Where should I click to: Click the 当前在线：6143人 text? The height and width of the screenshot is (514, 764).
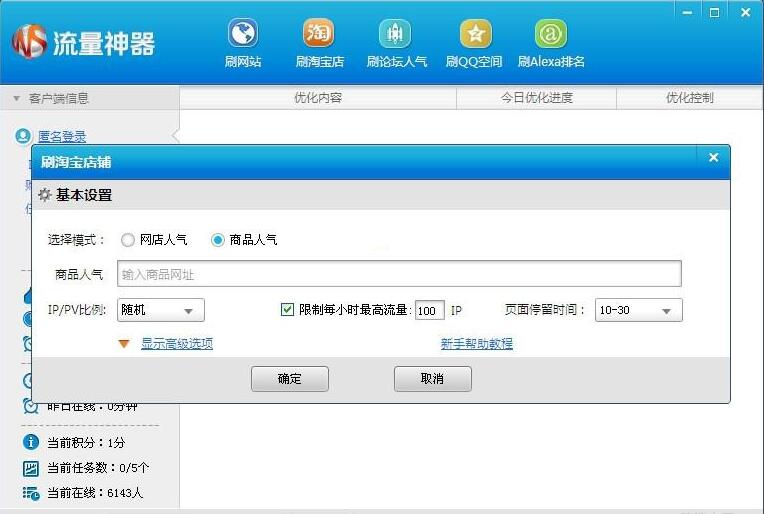click(x=95, y=493)
